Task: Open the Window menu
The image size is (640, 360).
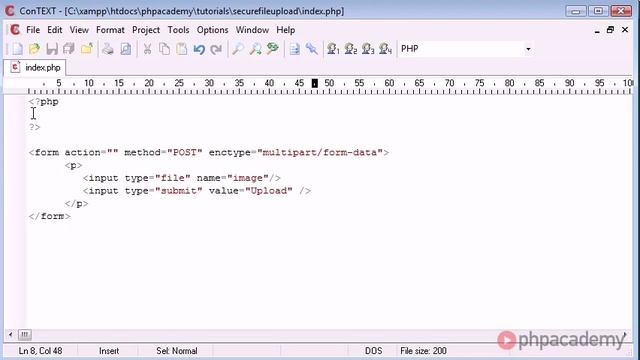Action: tap(252, 30)
